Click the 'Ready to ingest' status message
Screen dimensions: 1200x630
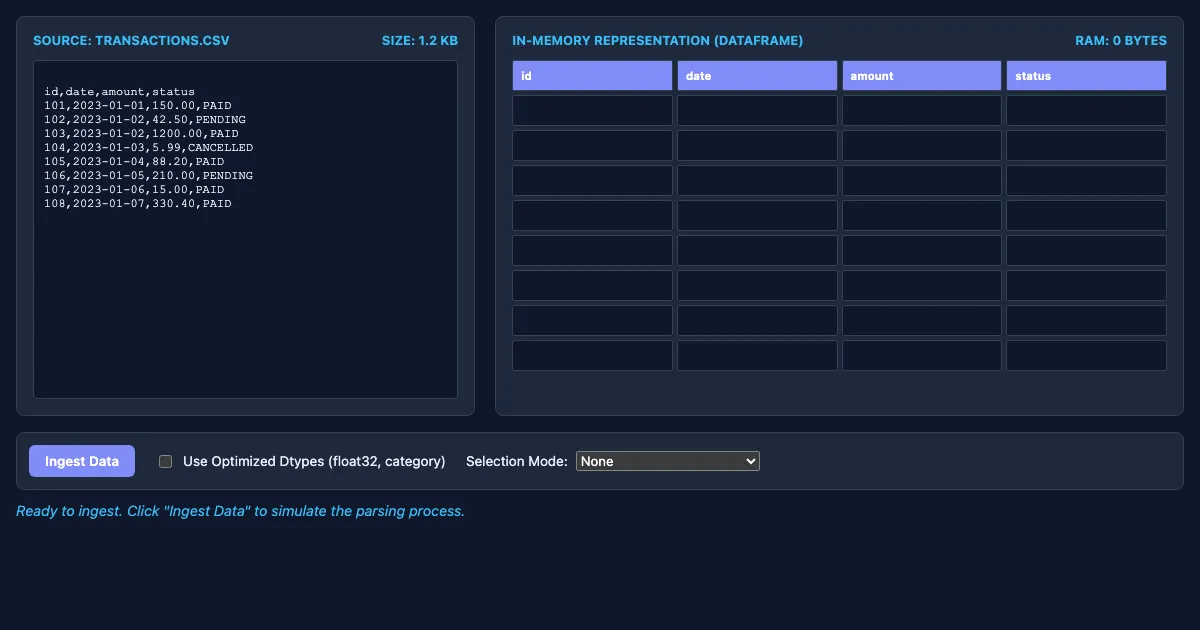(x=240, y=511)
